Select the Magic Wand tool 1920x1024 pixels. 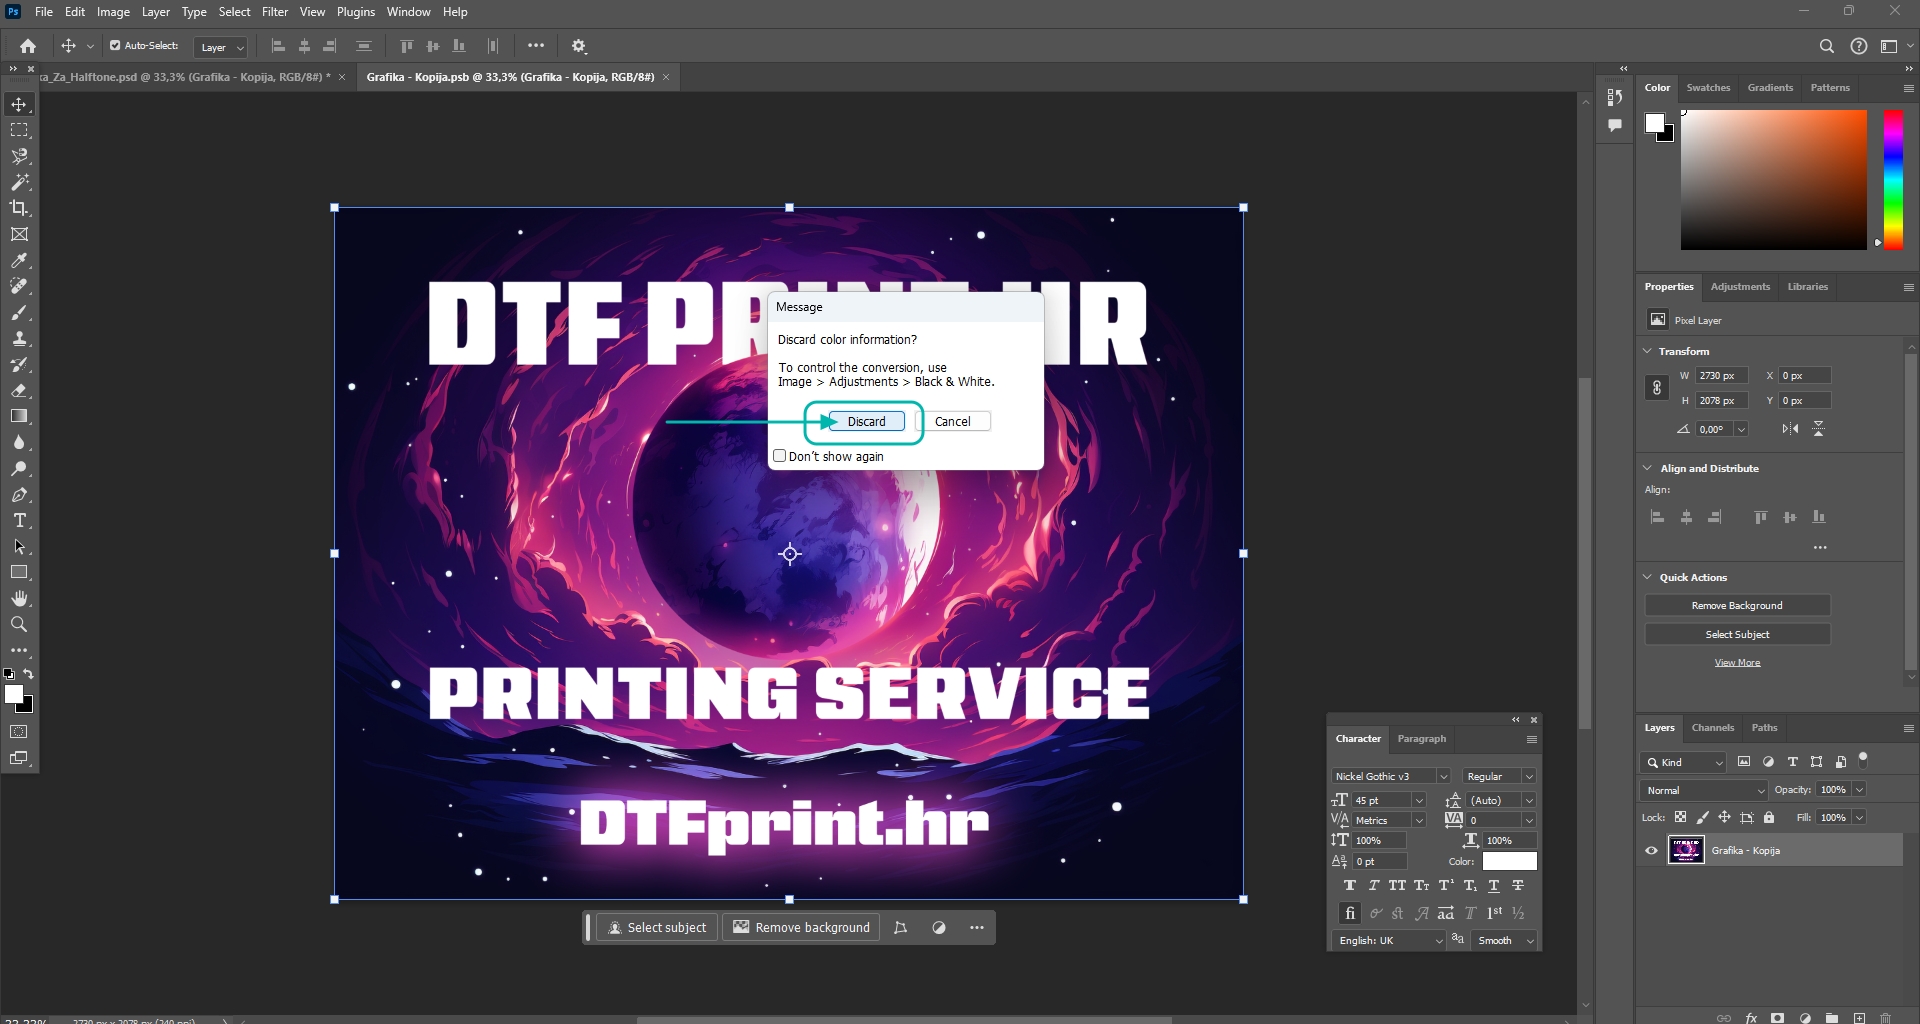pos(19,182)
